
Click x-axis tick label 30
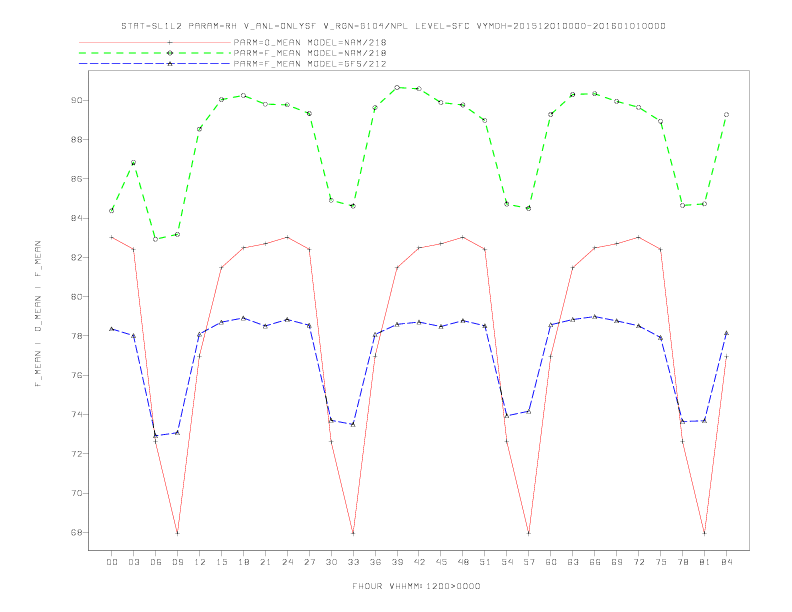(331, 562)
